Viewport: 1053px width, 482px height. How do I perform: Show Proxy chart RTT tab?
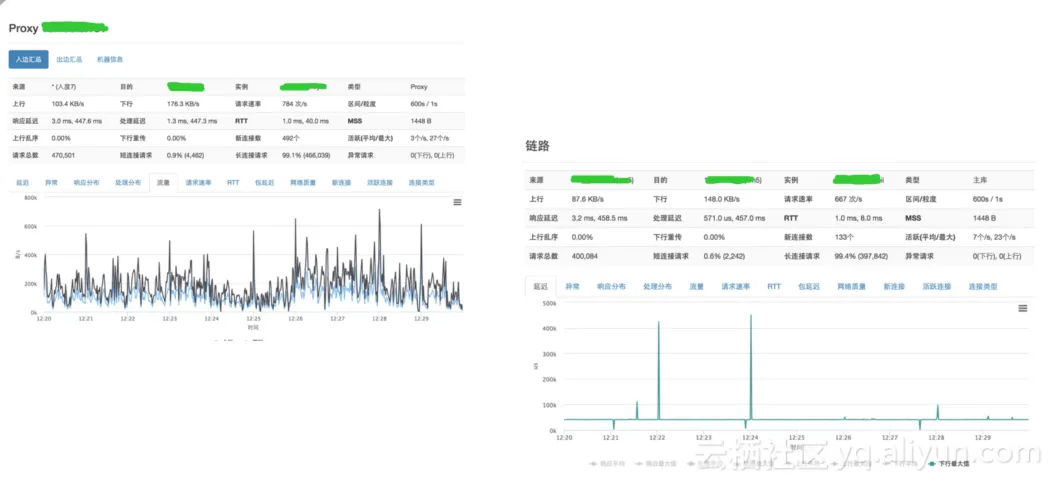(233, 183)
